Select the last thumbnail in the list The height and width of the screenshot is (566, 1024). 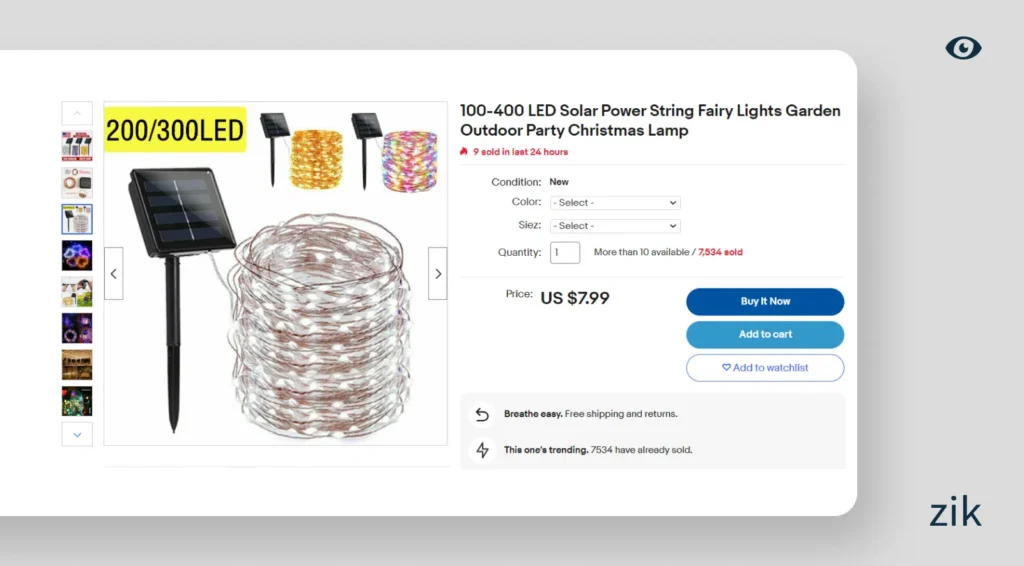click(77, 401)
